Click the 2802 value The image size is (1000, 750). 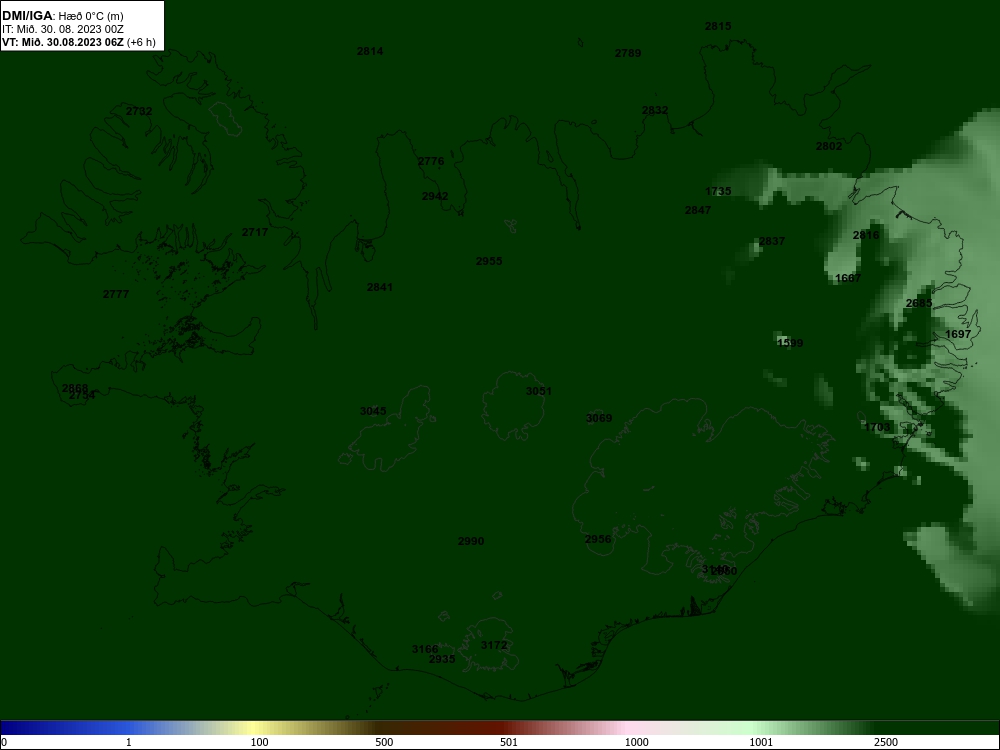tap(829, 146)
